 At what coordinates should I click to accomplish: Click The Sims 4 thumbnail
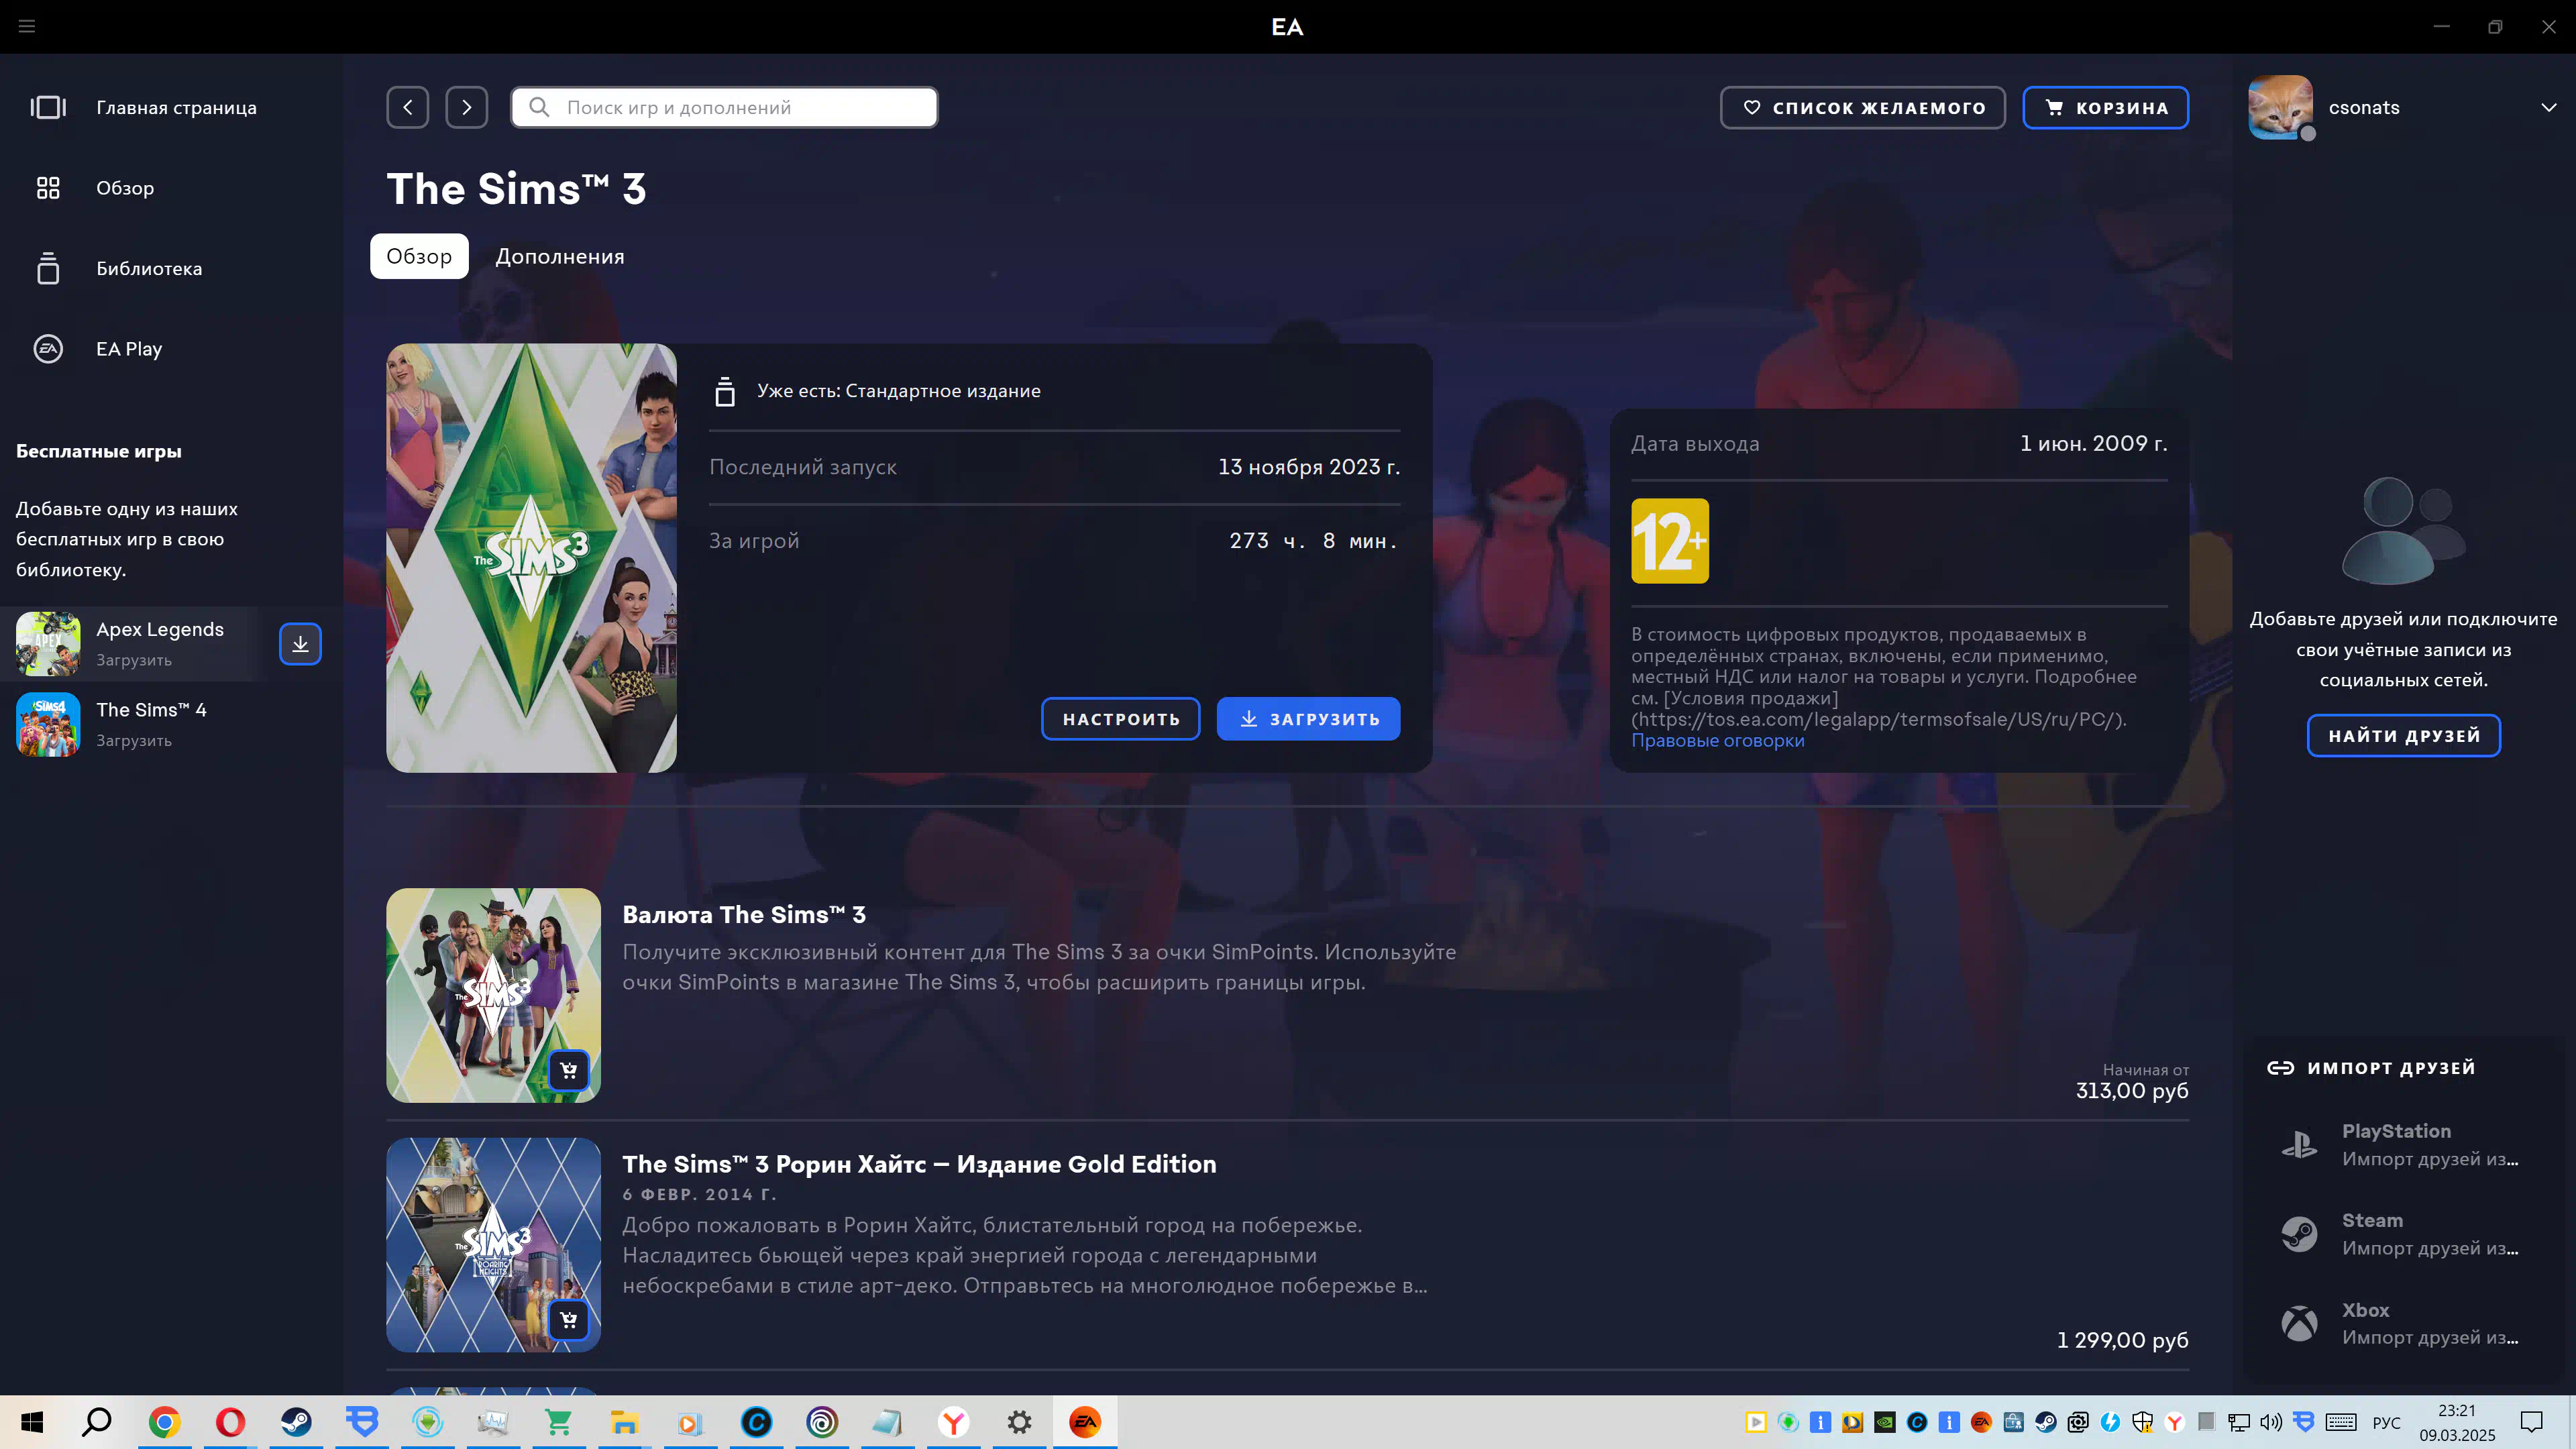(x=48, y=724)
